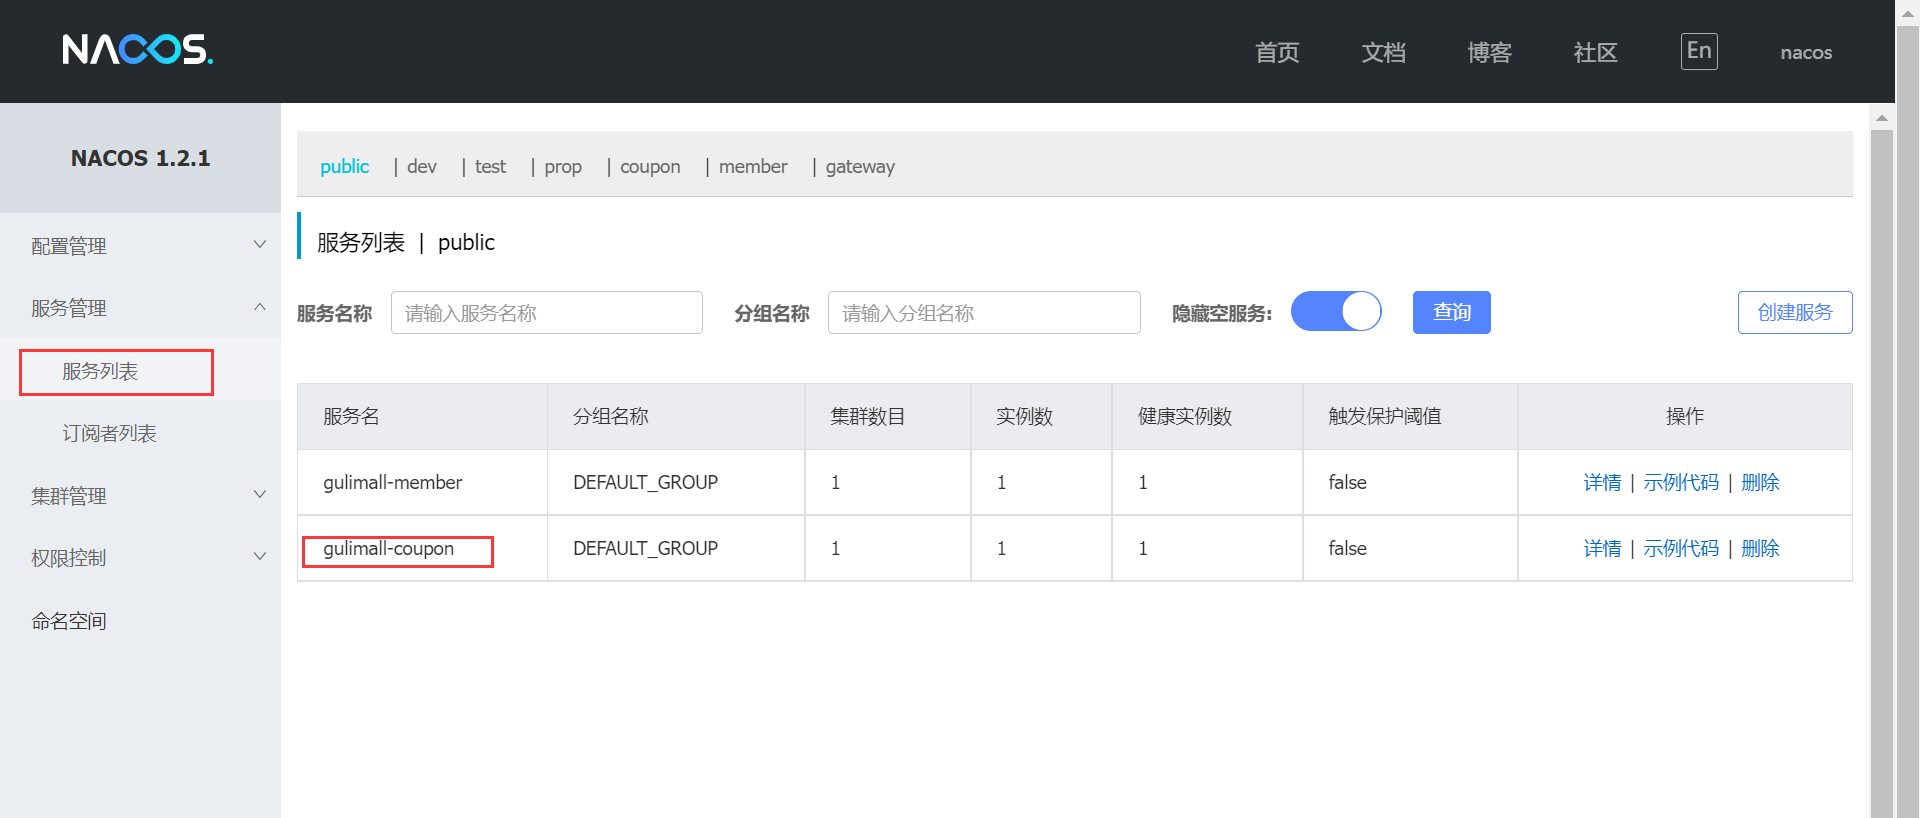1920x818 pixels.
Task: Open 示例代码 for gulimall-member
Action: (1681, 482)
